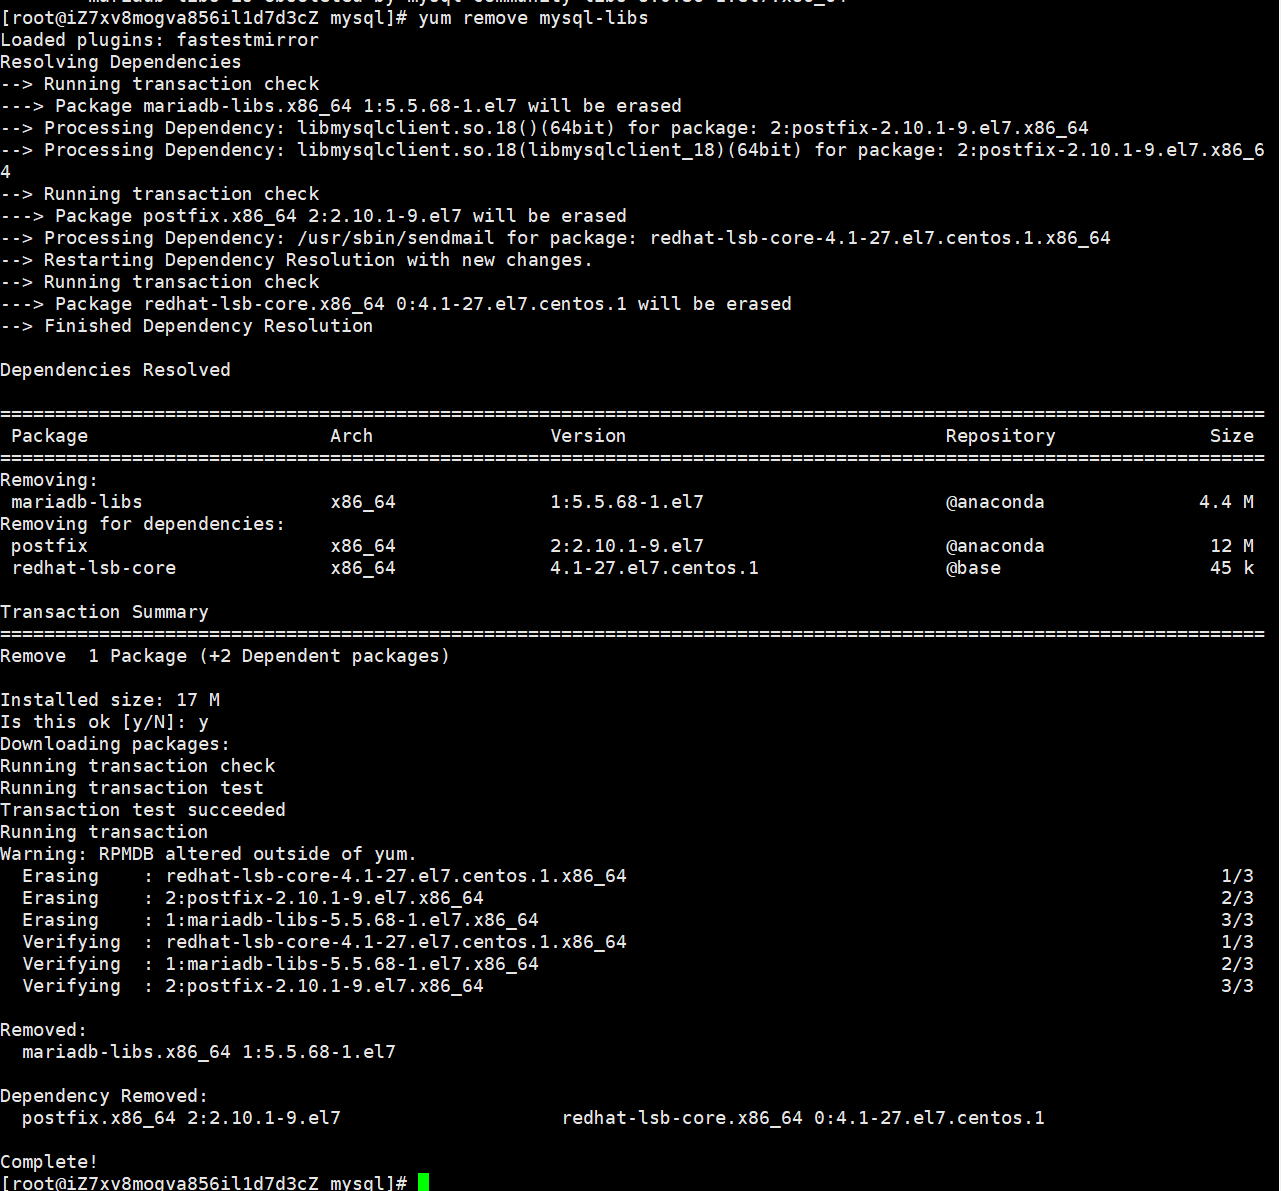Click 'Package postfix.x86_64 ... will be erased' line
The height and width of the screenshot is (1191, 1281).
coord(313,216)
